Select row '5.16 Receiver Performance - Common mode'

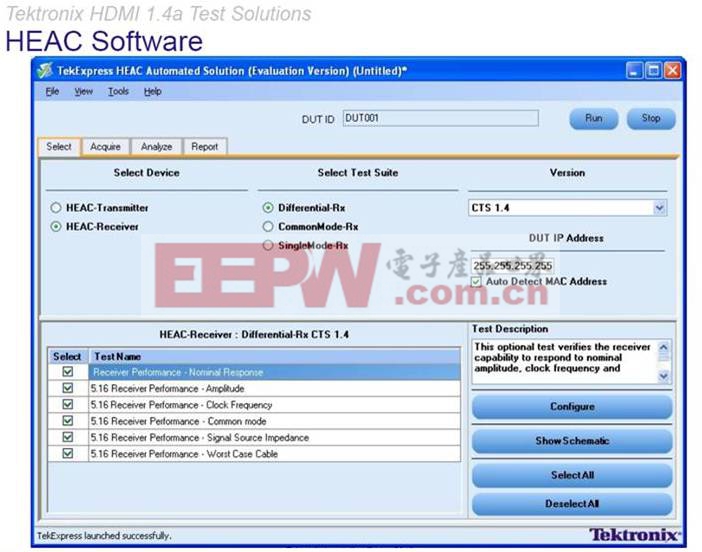click(274, 421)
